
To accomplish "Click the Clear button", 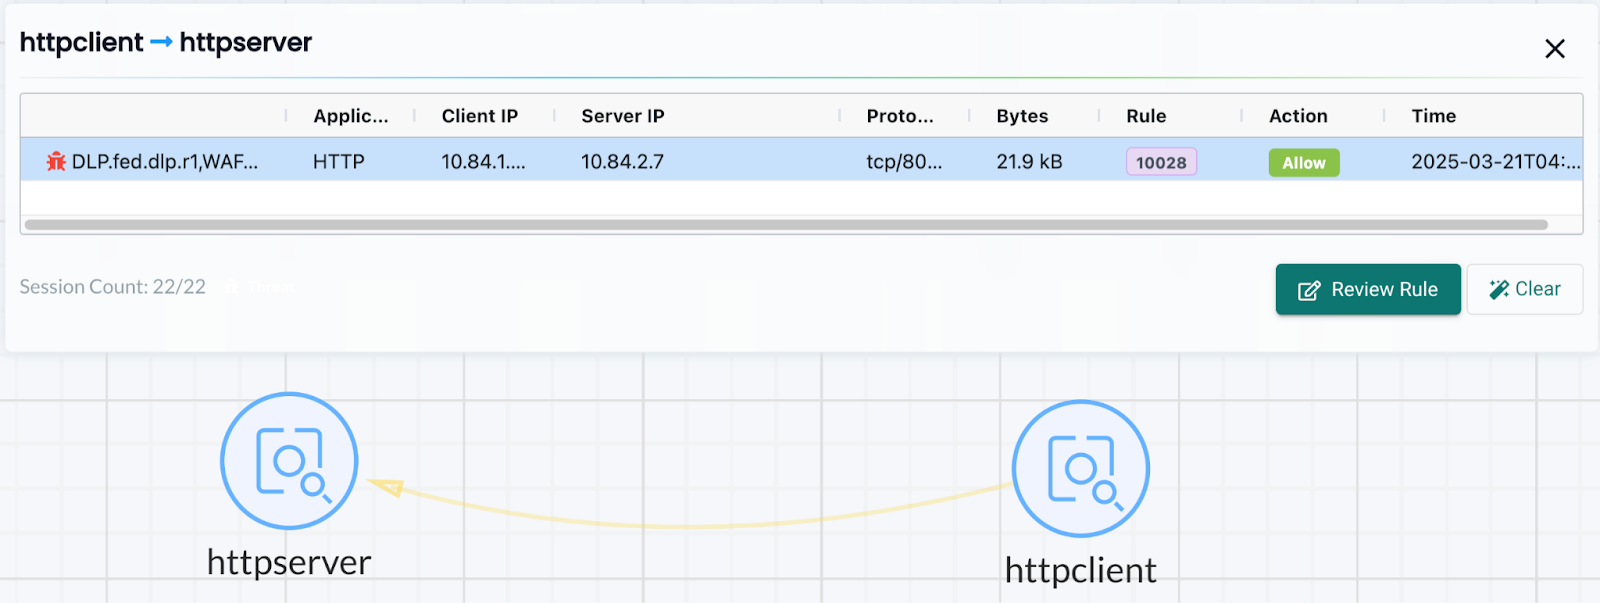I will click(1524, 289).
